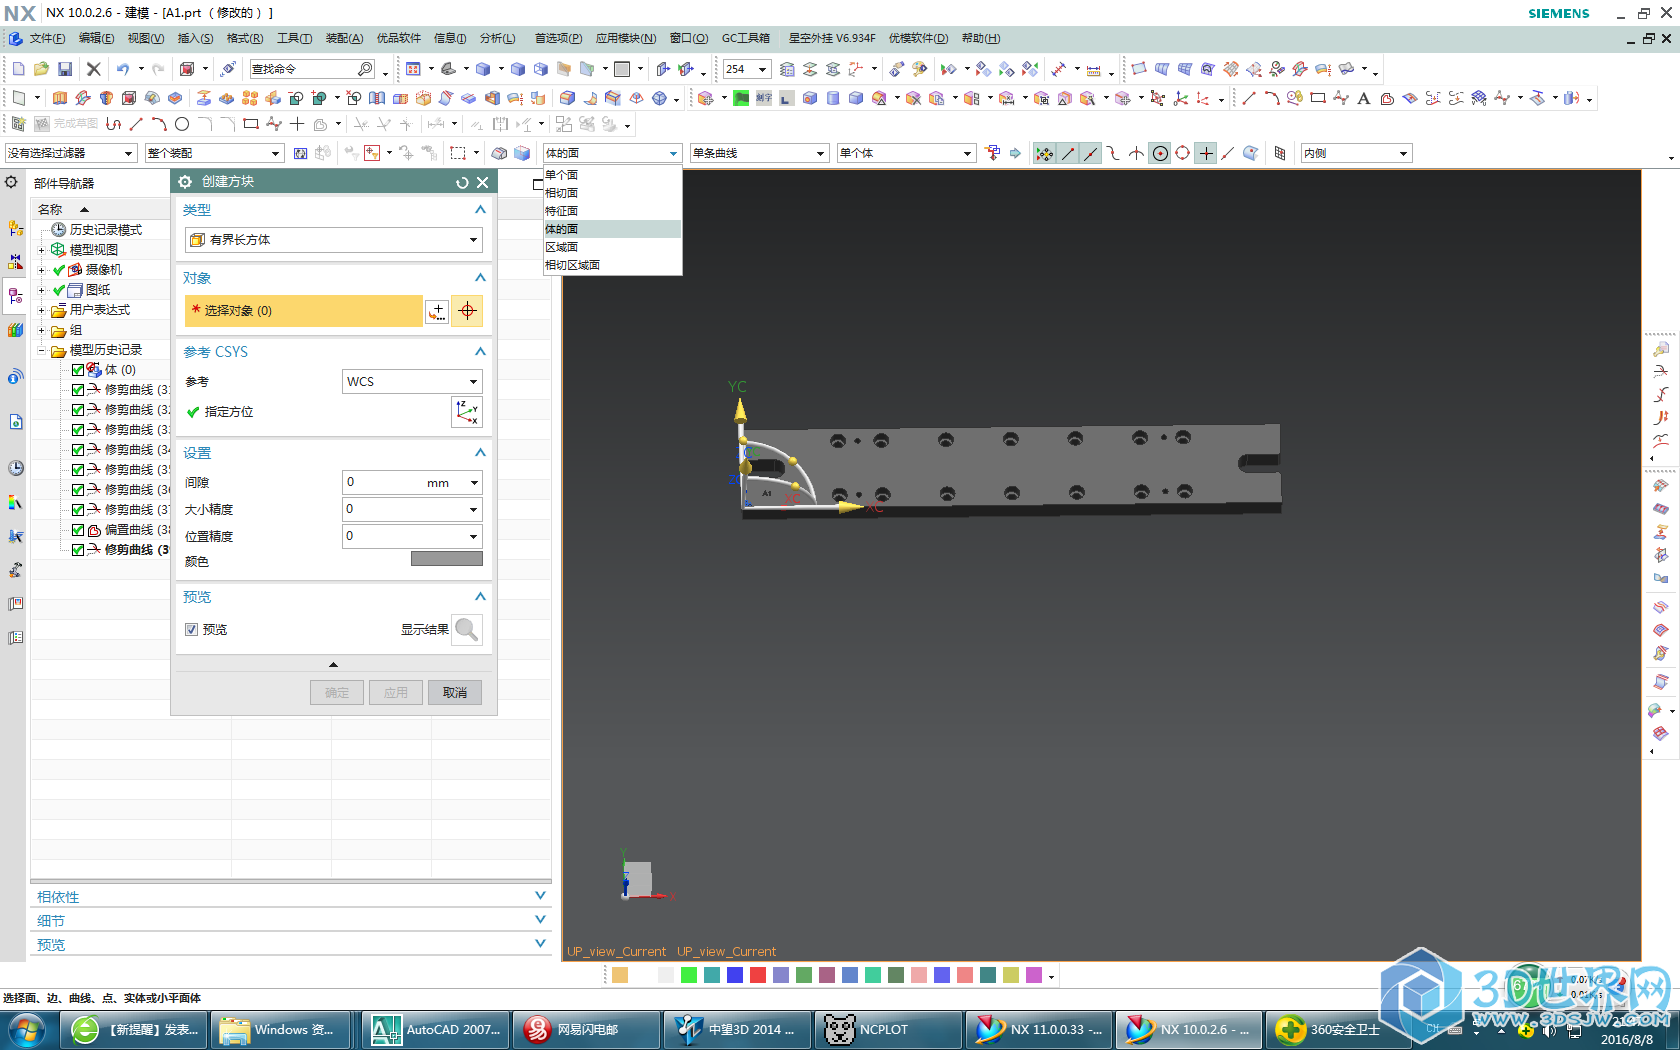This screenshot has width=1680, height=1050.
Task: Pick the bright green color in the bottom palette
Action: point(688,975)
